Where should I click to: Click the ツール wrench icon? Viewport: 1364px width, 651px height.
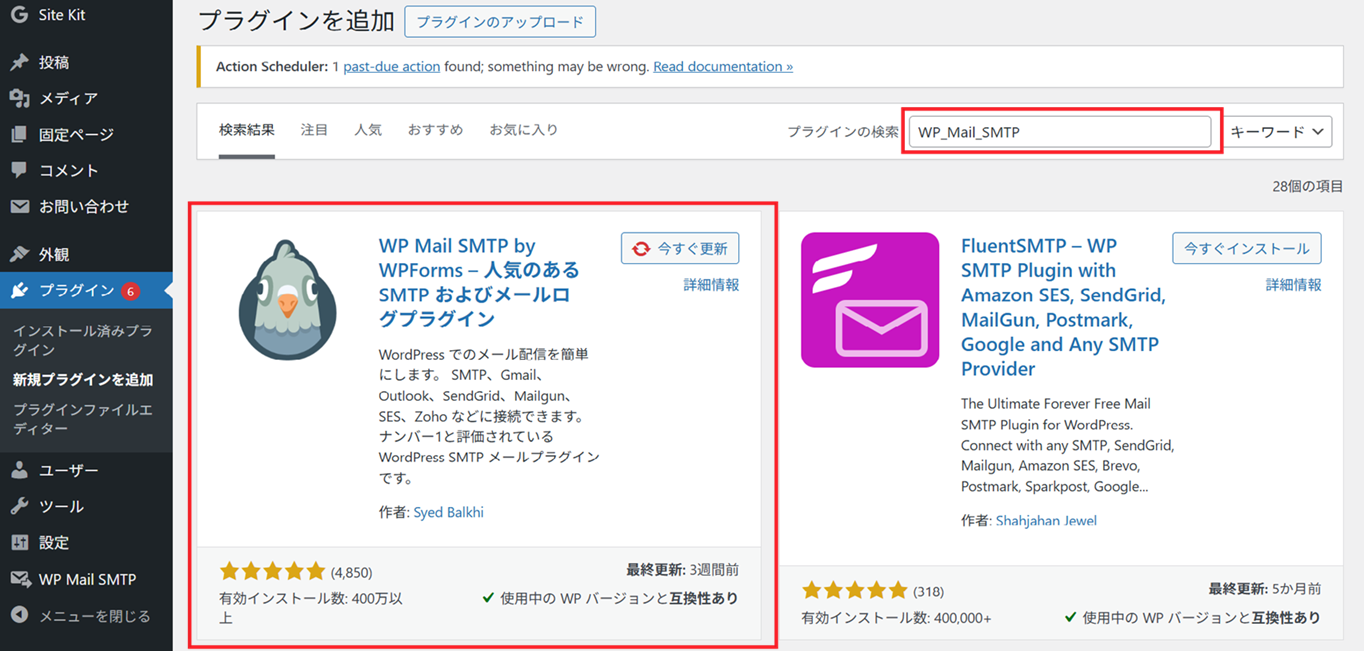[x=19, y=506]
